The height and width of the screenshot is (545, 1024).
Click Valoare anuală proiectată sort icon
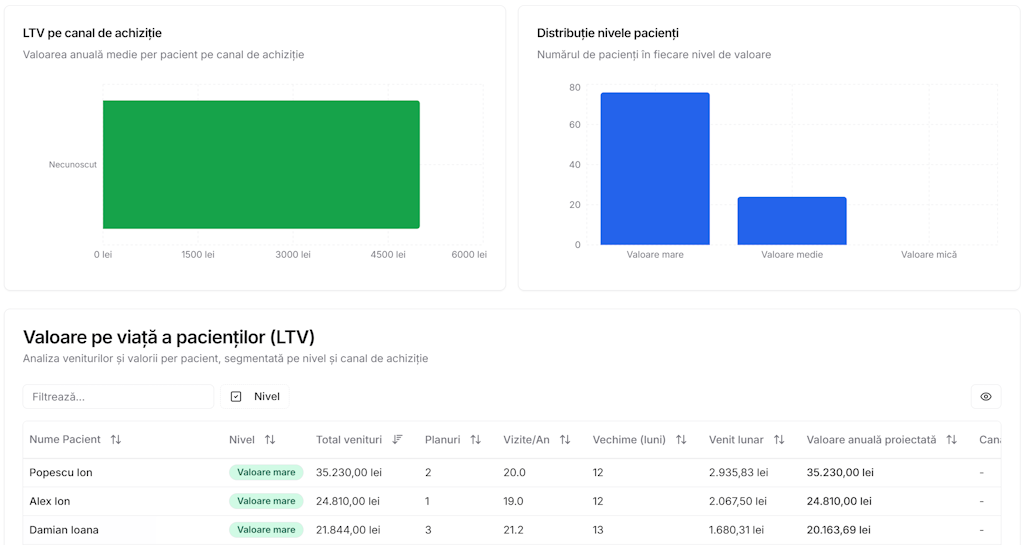(x=952, y=440)
